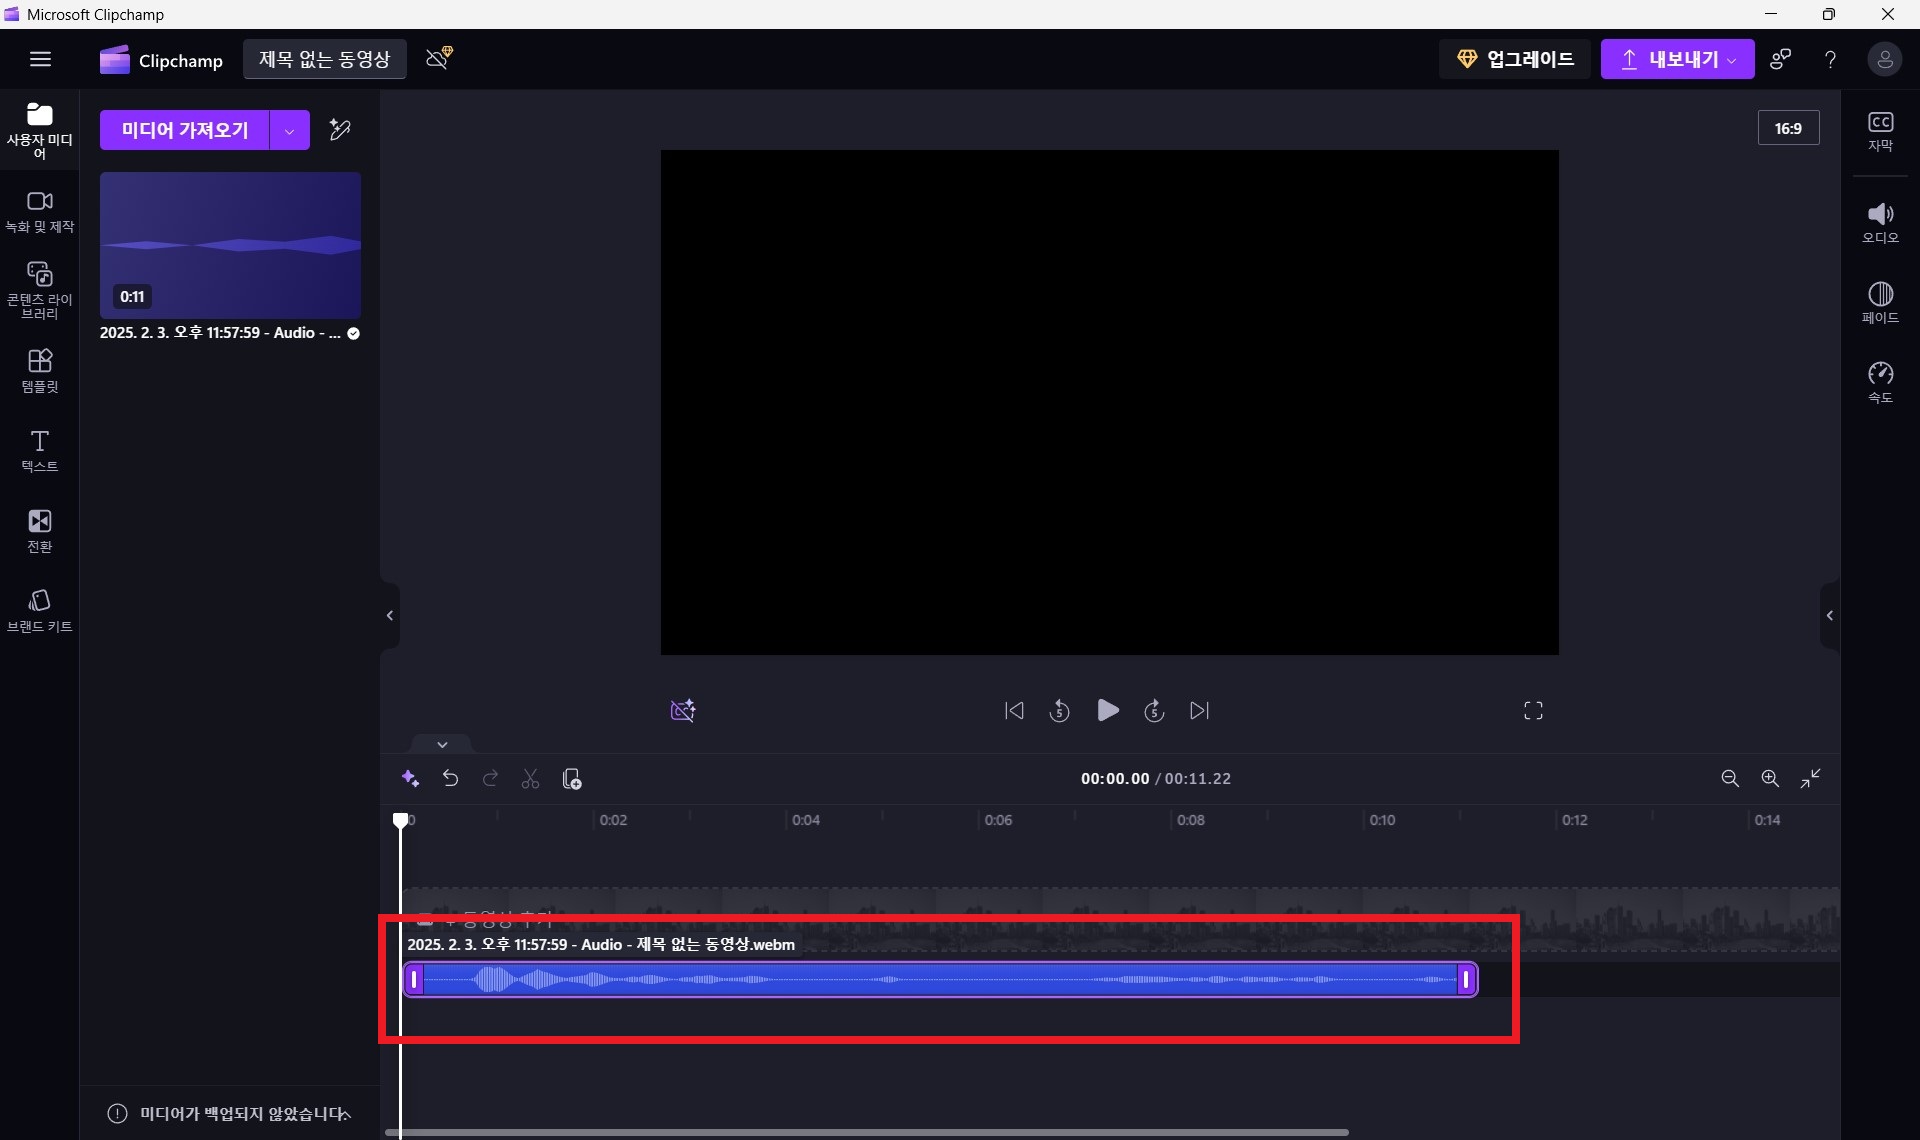Select the audio clip on the timeline
The height and width of the screenshot is (1140, 1920).
coord(940,980)
